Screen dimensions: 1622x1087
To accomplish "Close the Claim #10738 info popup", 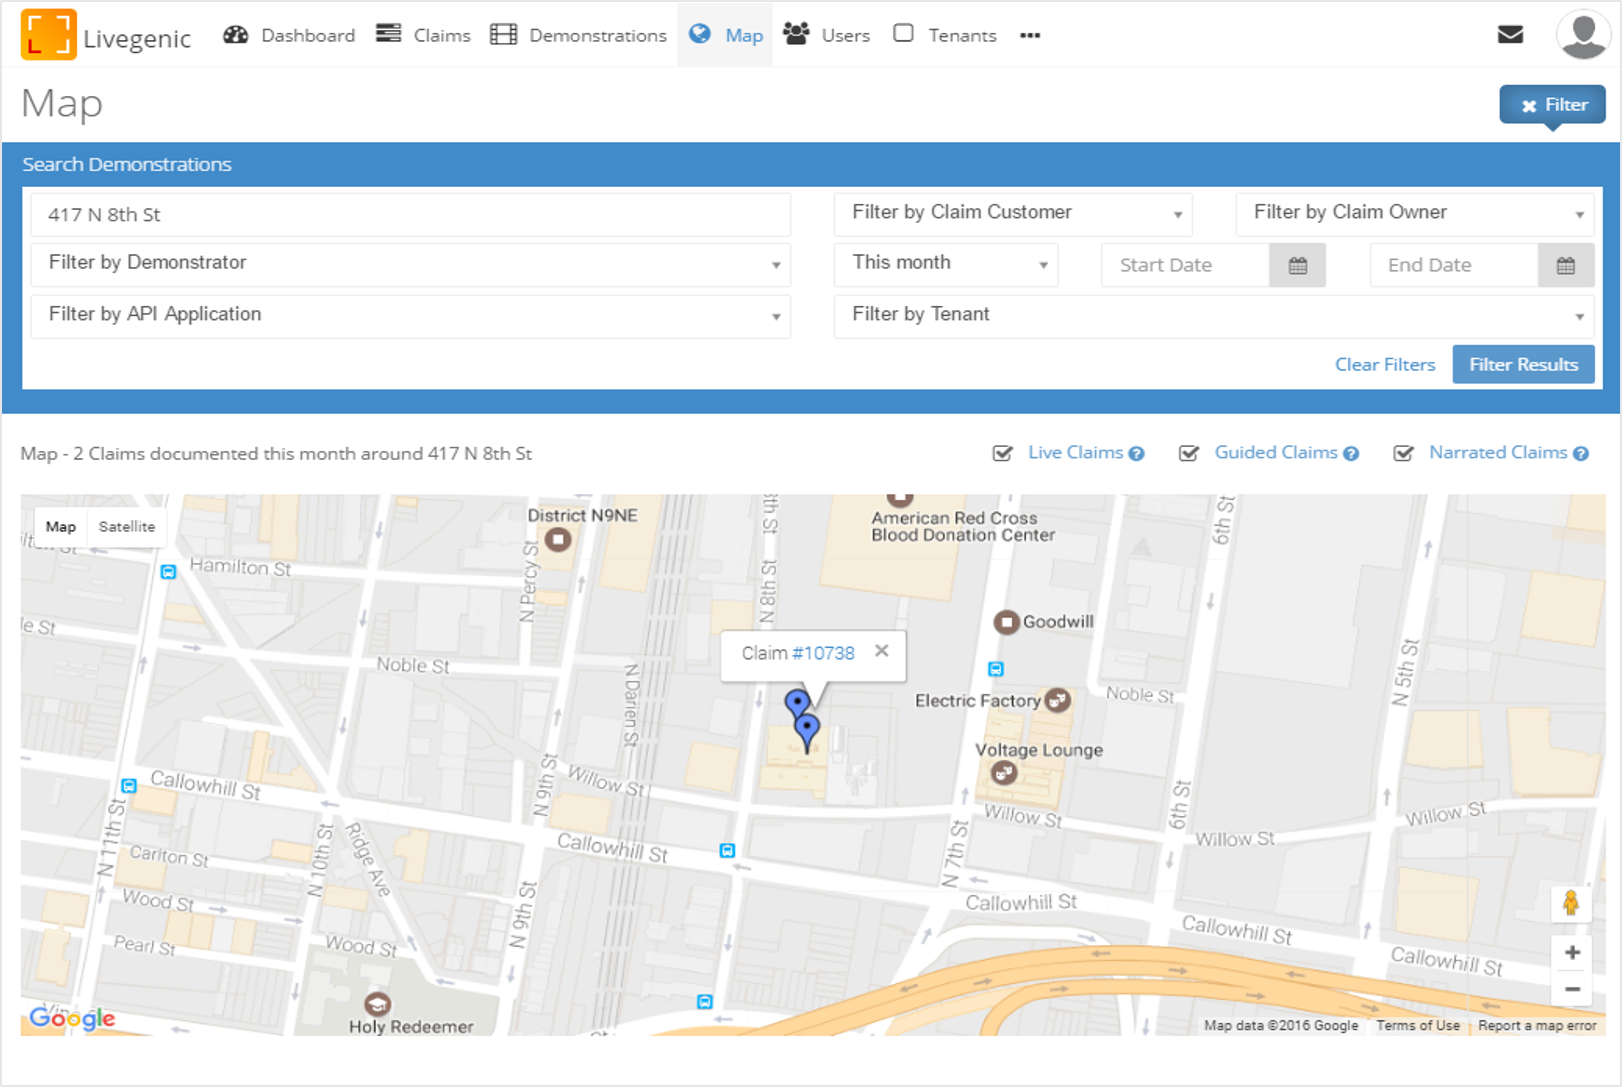I will tap(881, 651).
